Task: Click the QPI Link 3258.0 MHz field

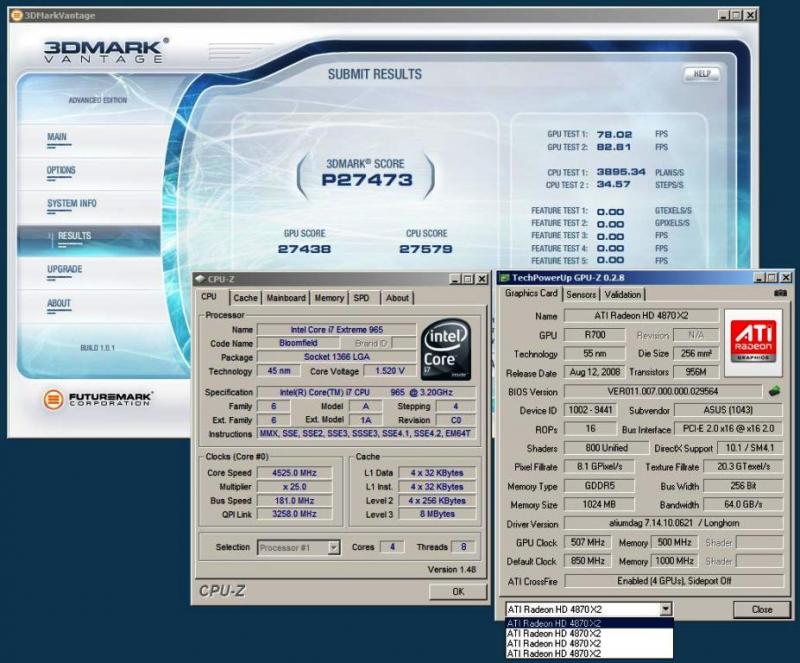Action: pyautogui.click(x=294, y=514)
